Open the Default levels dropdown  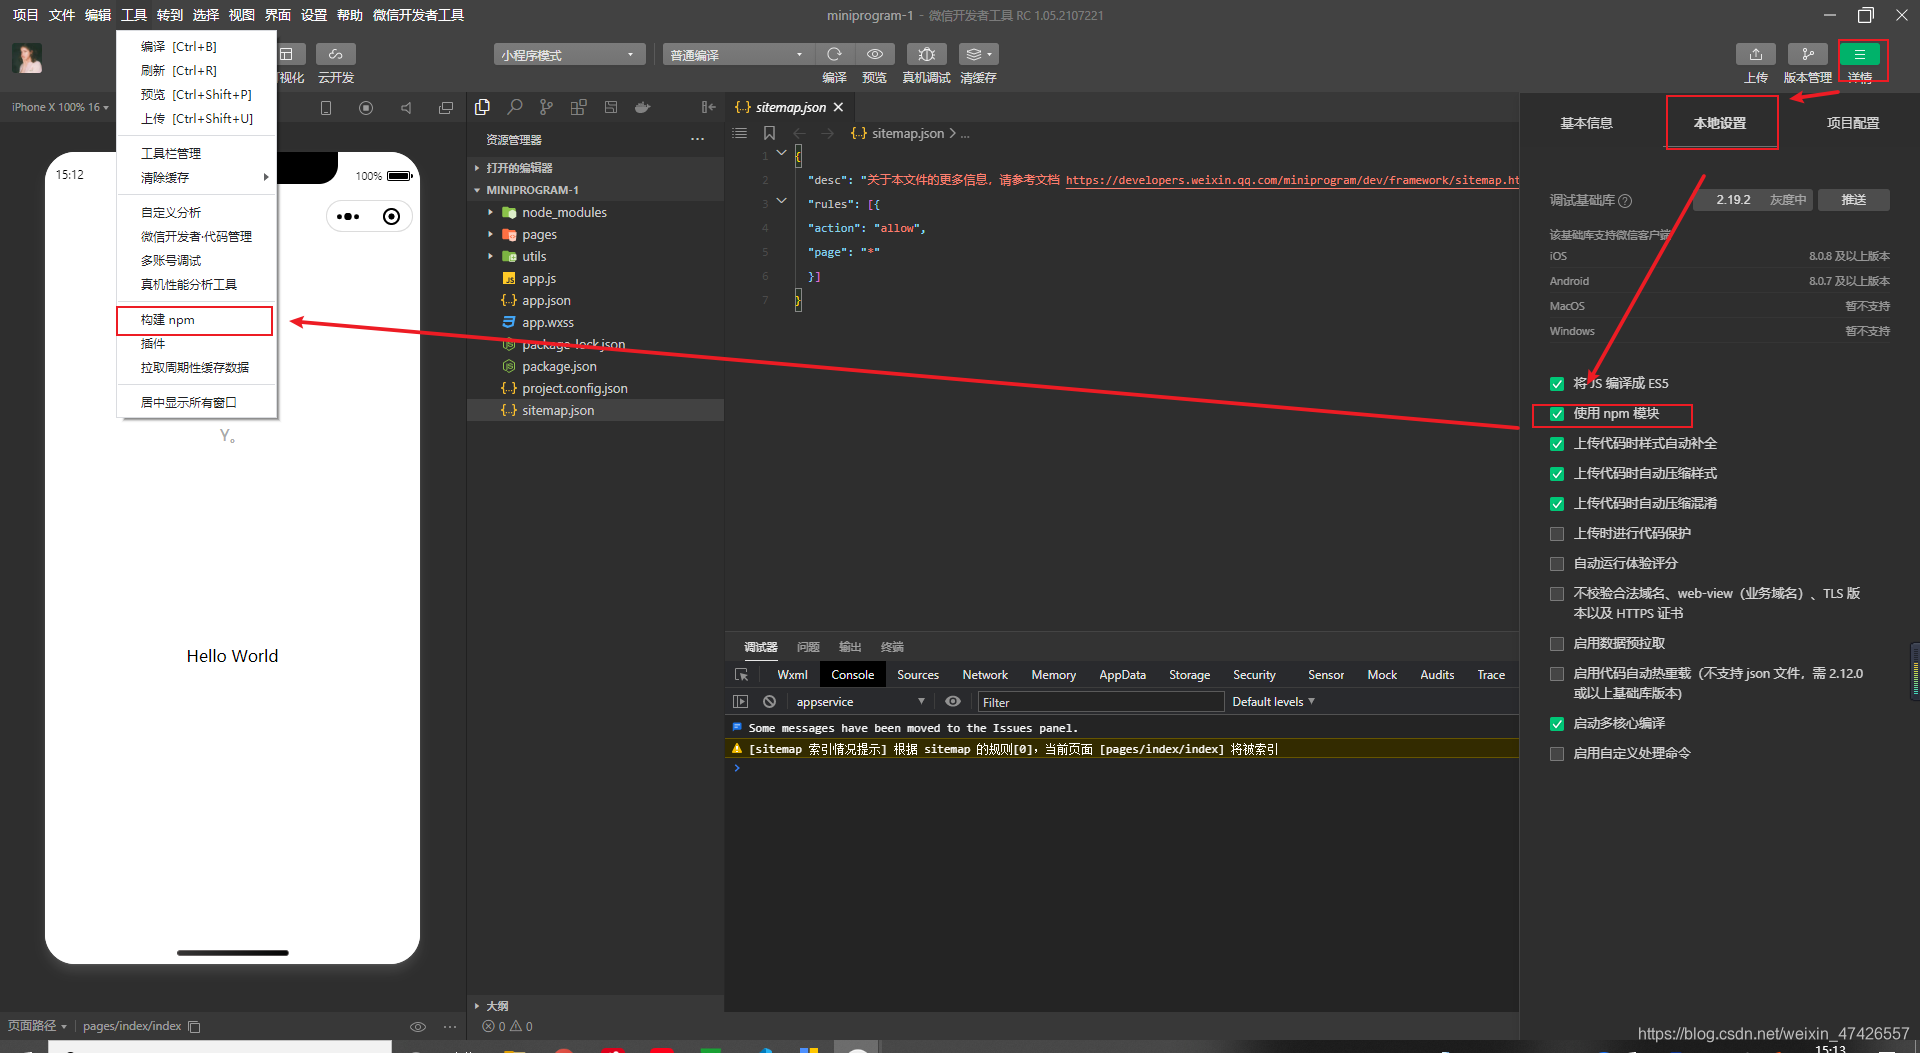click(1273, 702)
